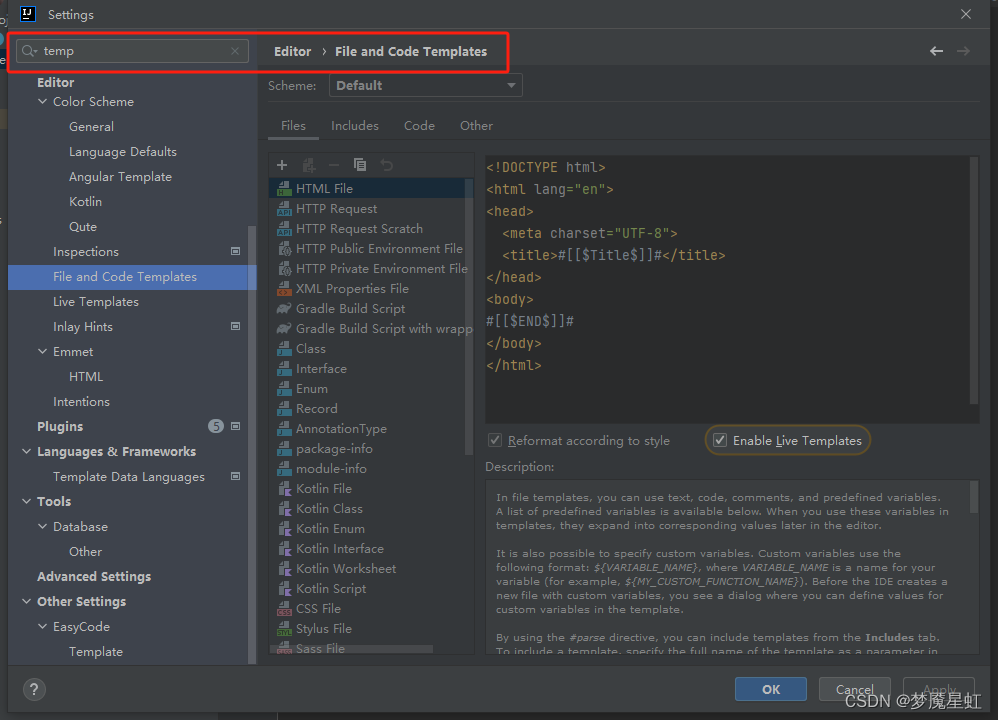Click the remove template minus icon
Screen dimensions: 998x720
[334, 166]
